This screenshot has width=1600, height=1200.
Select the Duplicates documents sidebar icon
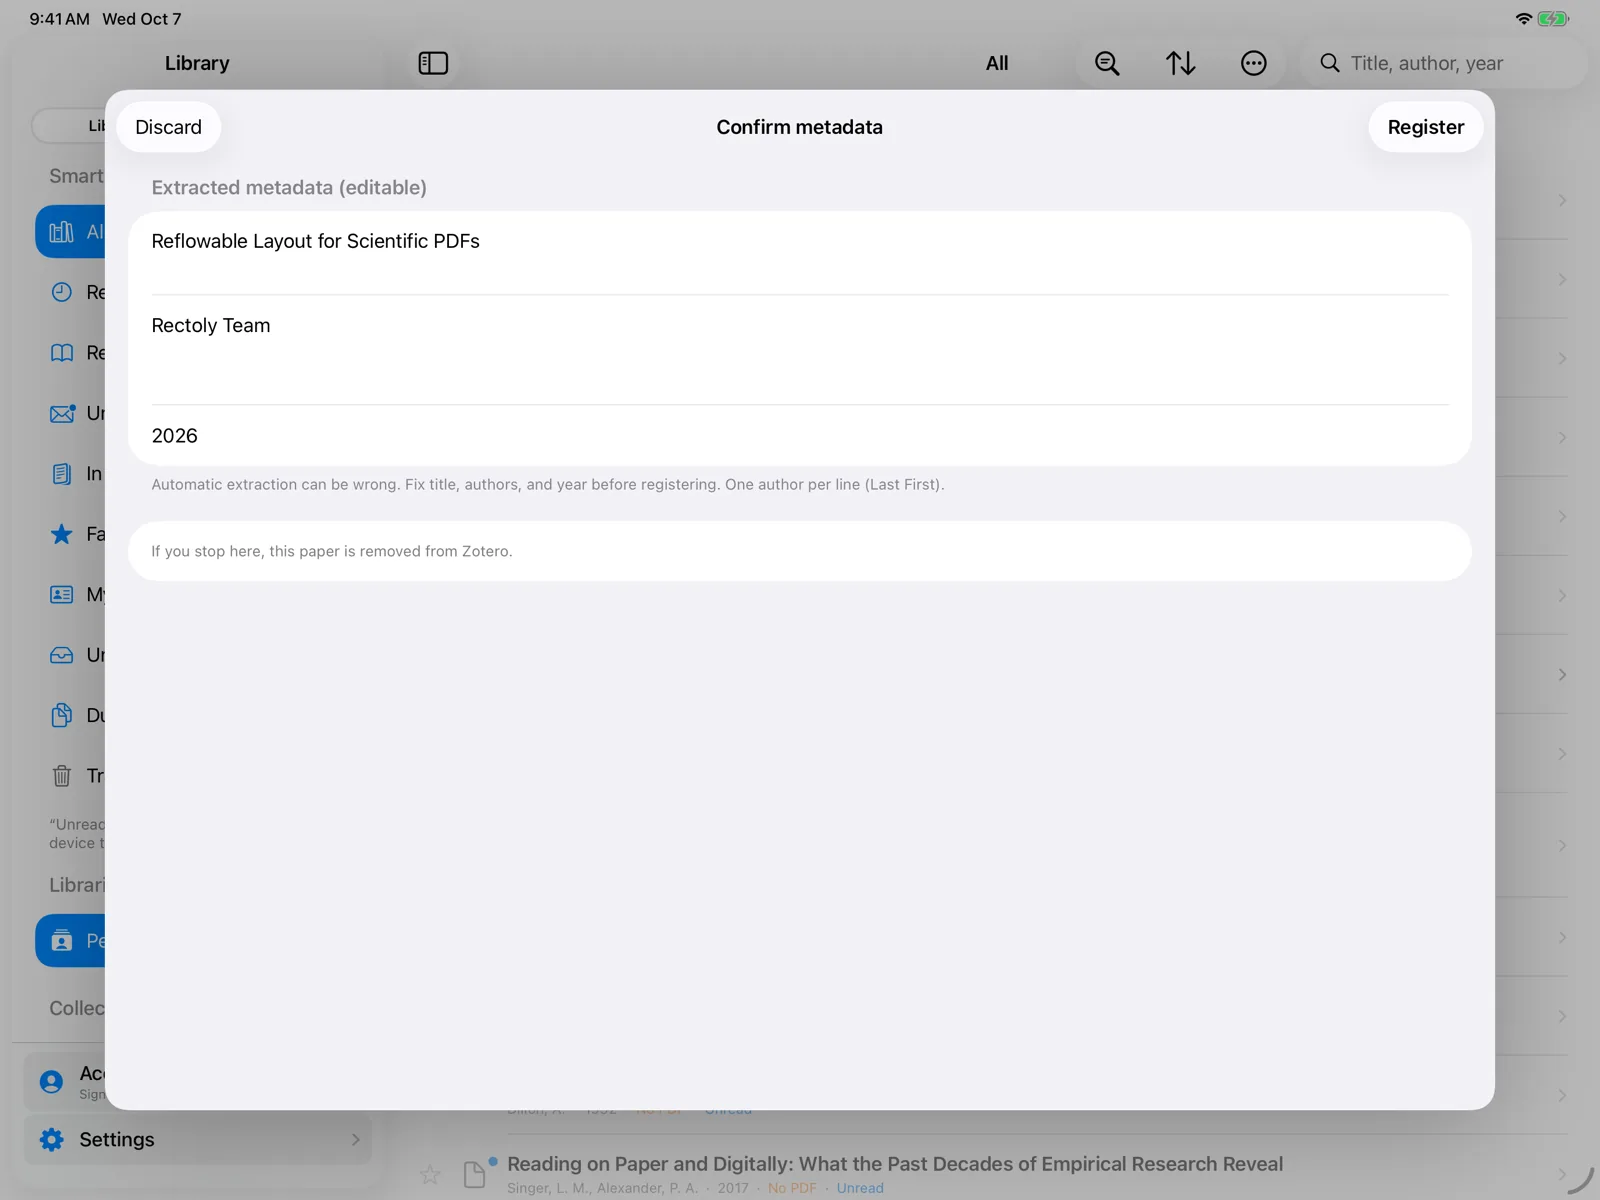tap(62, 715)
